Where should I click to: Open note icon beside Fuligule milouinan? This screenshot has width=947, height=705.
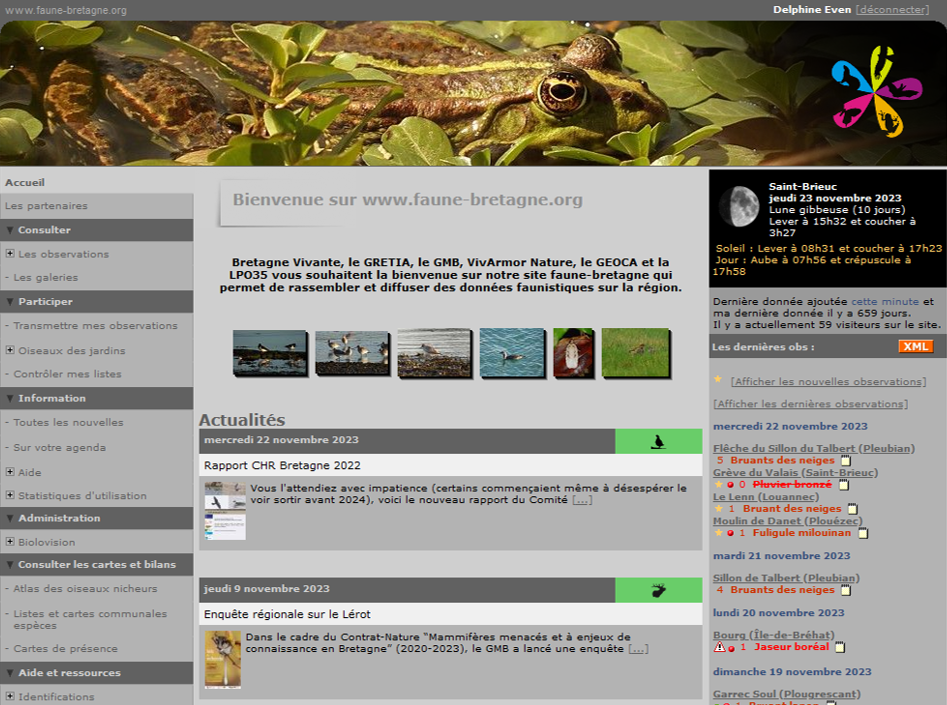pyautogui.click(x=863, y=533)
